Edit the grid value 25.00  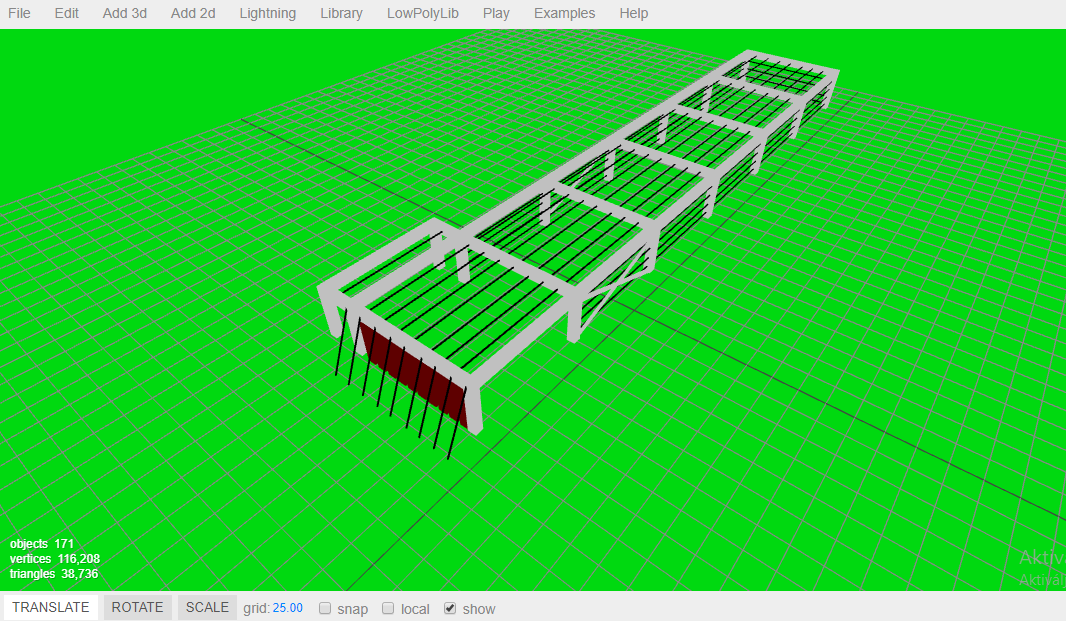[x=288, y=608]
